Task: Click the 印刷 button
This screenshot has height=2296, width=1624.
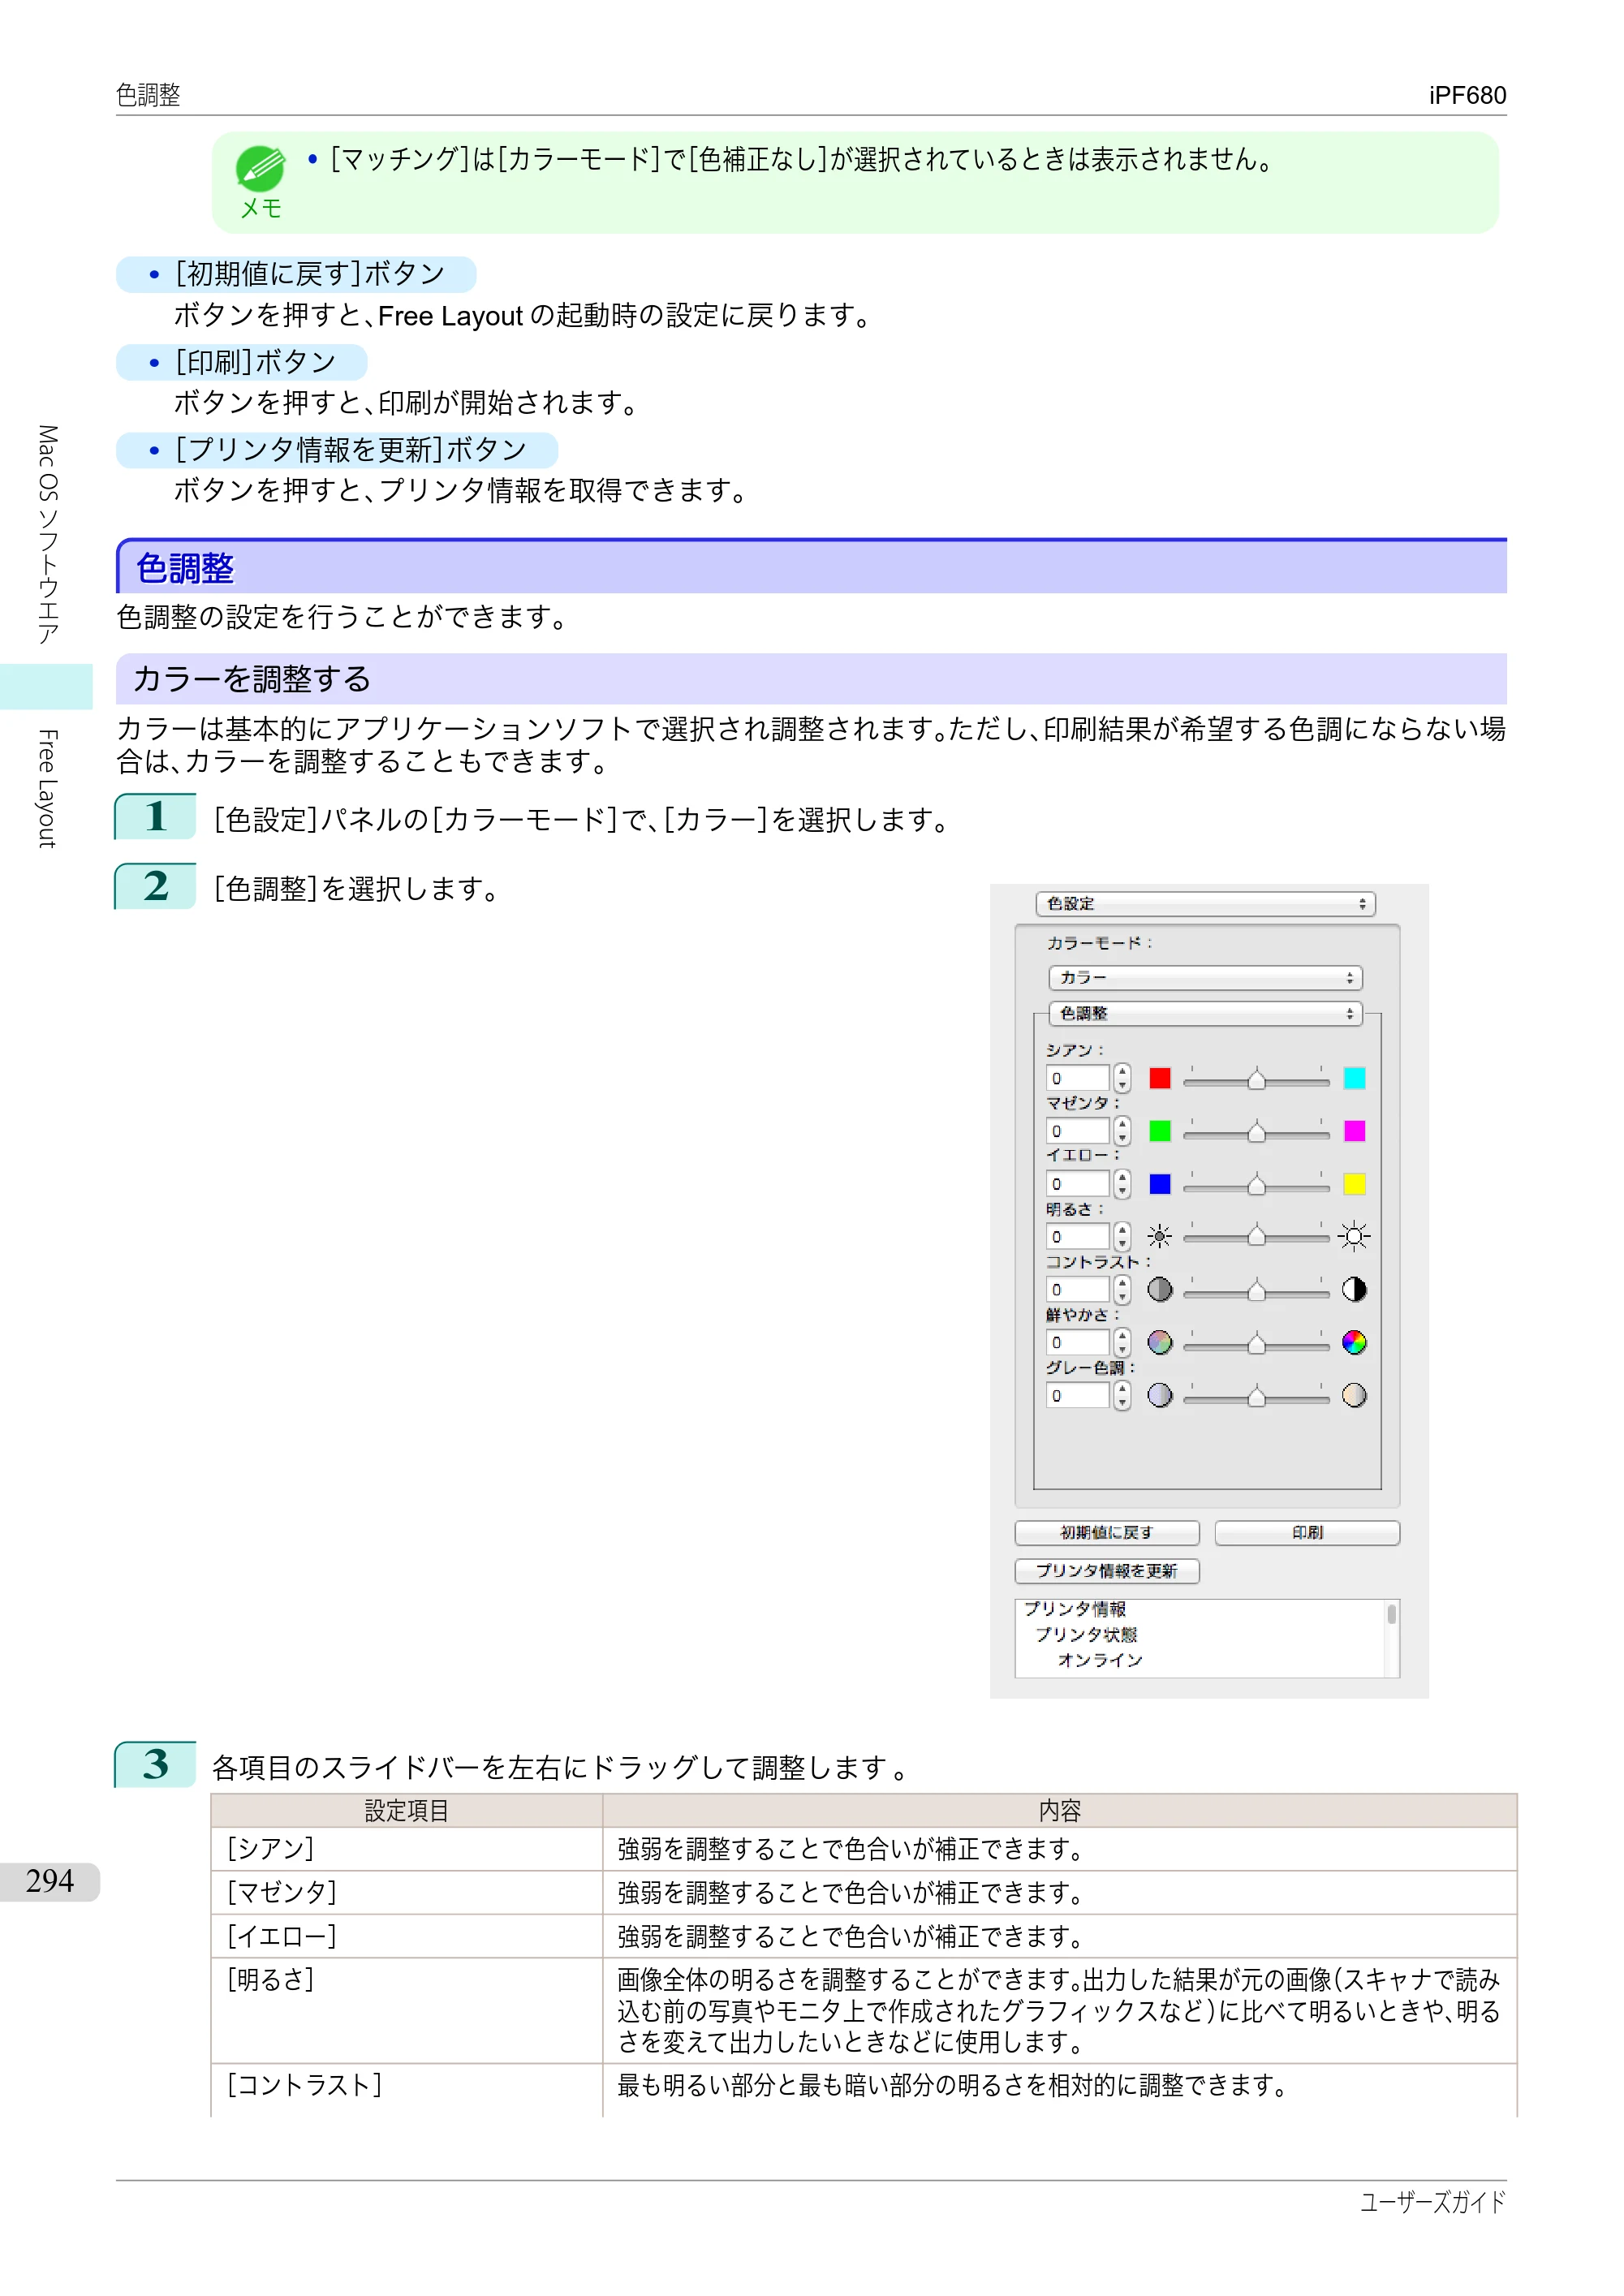Action: tap(1307, 1533)
